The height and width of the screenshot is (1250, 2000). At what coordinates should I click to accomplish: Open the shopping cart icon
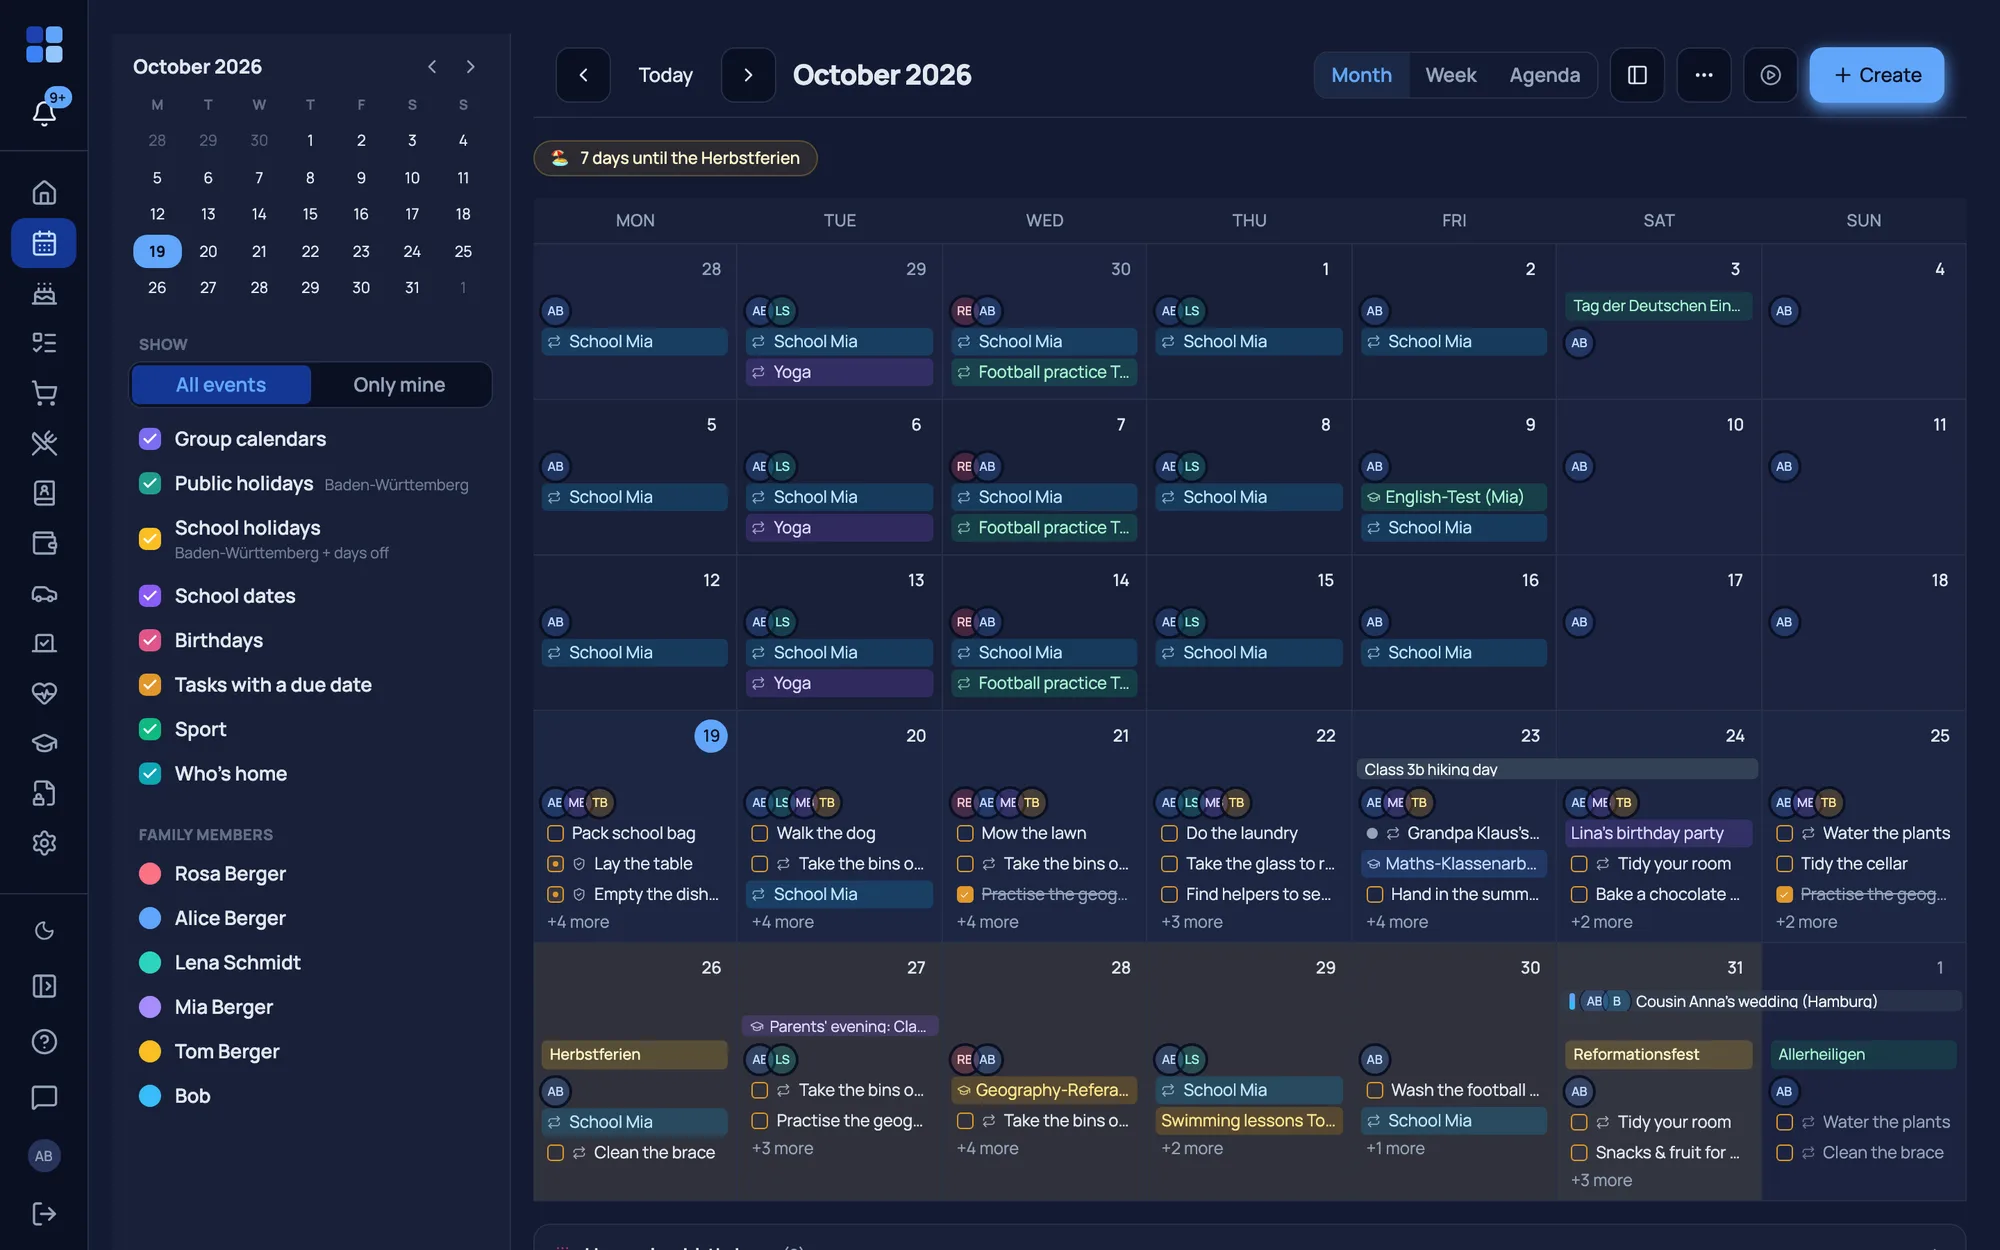click(44, 393)
